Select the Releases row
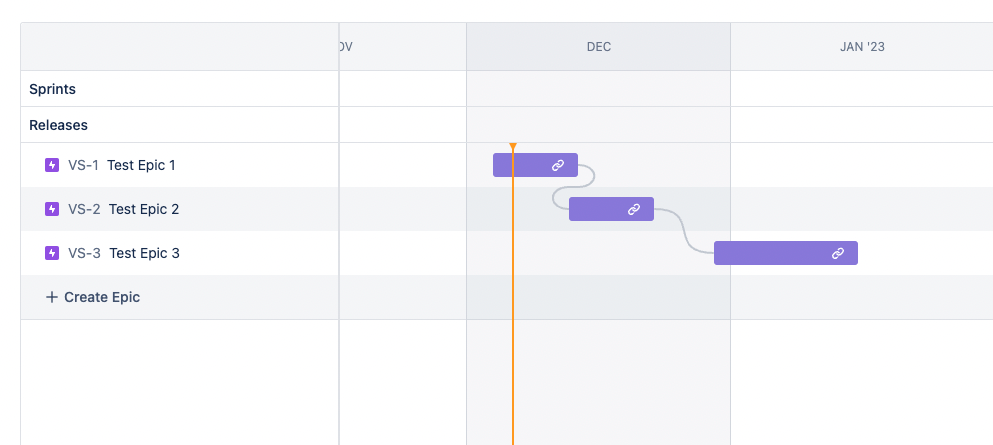 [x=58, y=125]
